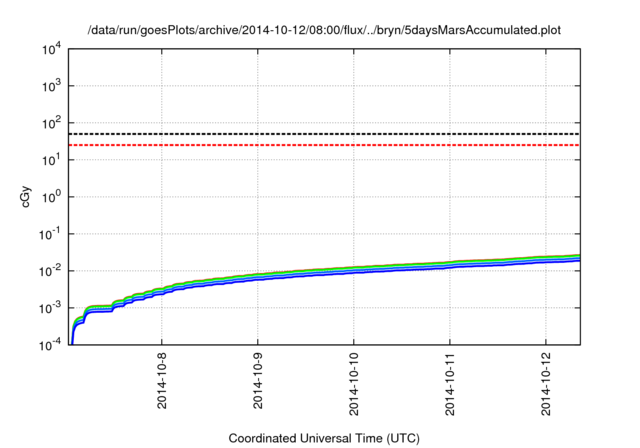Click the 2014-10-9 date tick label

tap(258, 379)
